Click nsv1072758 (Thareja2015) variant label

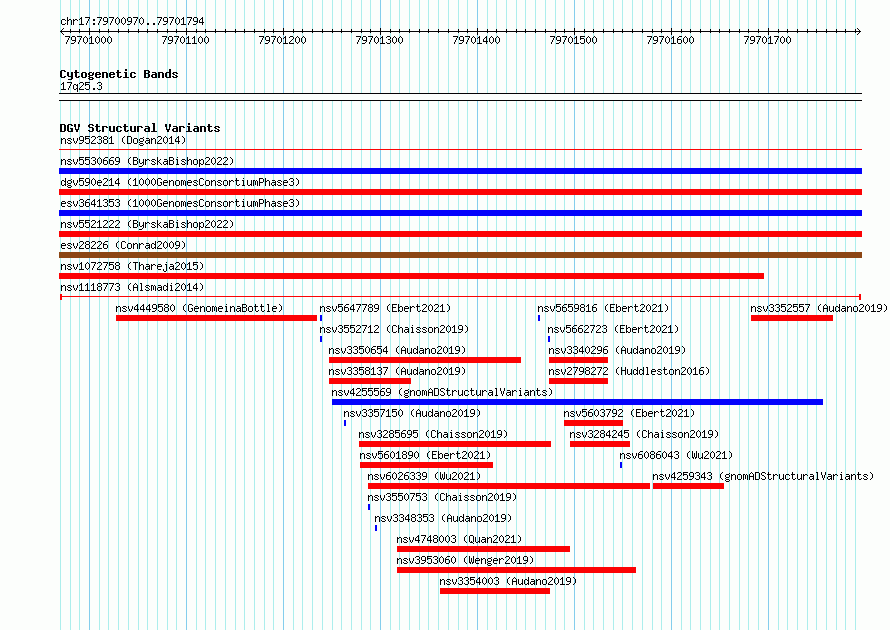click(132, 266)
